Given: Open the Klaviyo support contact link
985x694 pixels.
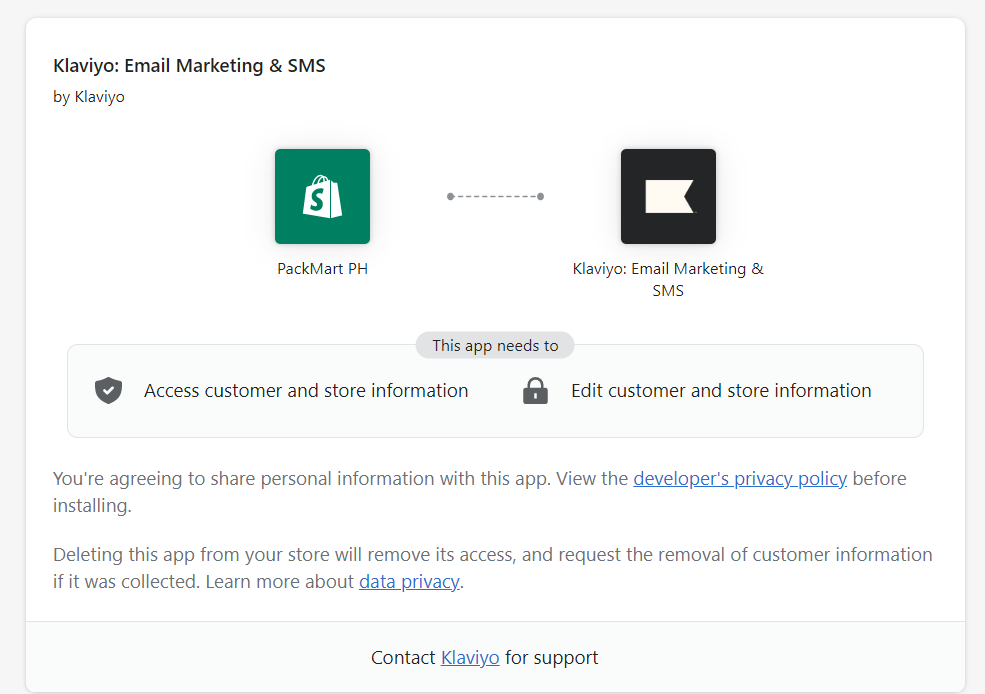Looking at the screenshot, I should [470, 658].
